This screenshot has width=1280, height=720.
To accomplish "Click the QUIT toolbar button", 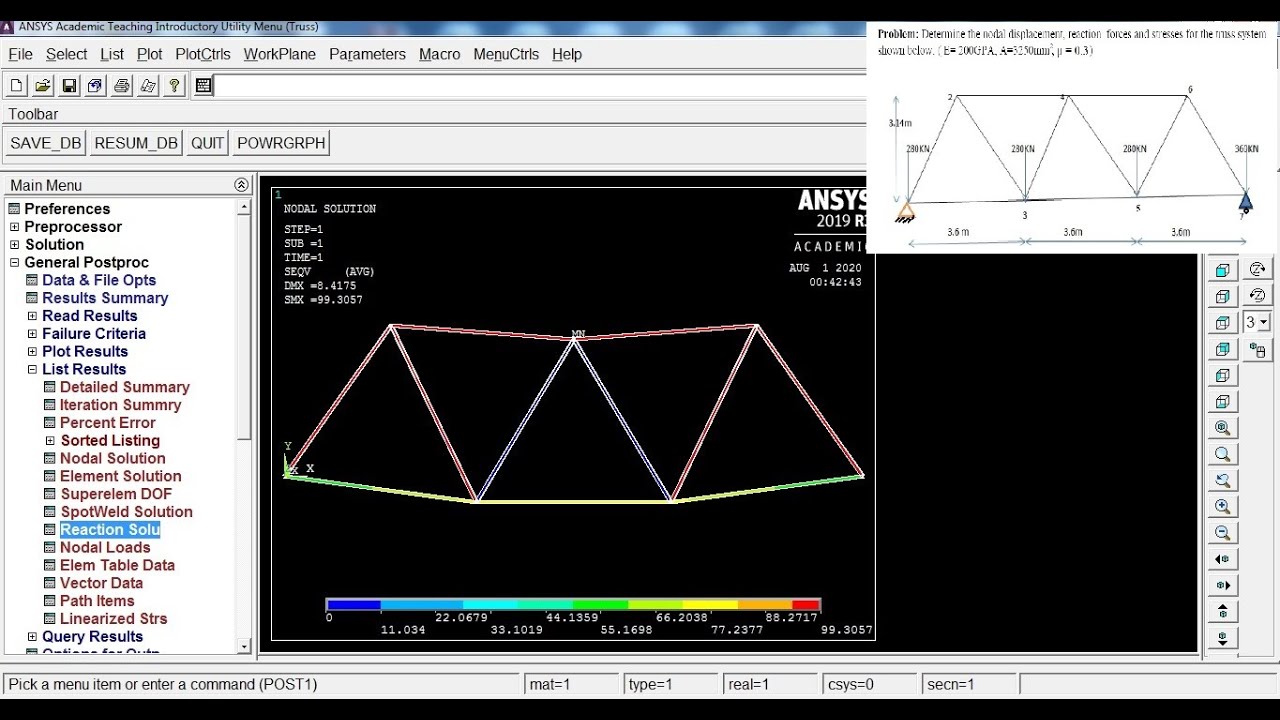I will [207, 143].
